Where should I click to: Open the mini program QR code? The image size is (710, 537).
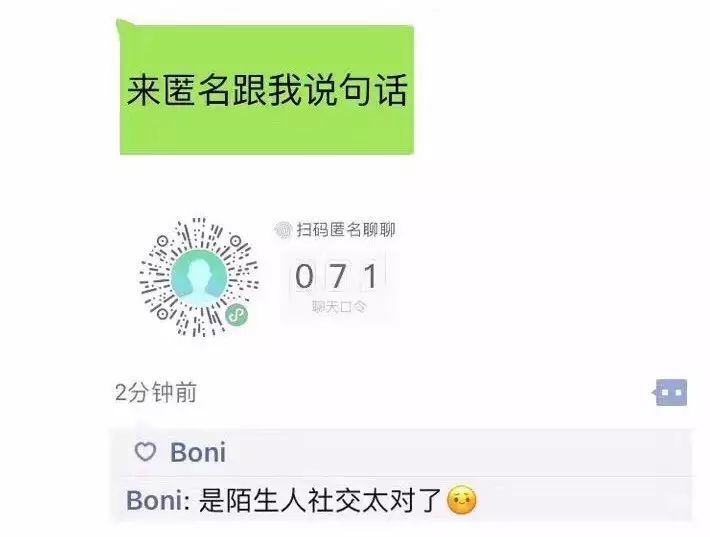pyautogui.click(x=199, y=277)
